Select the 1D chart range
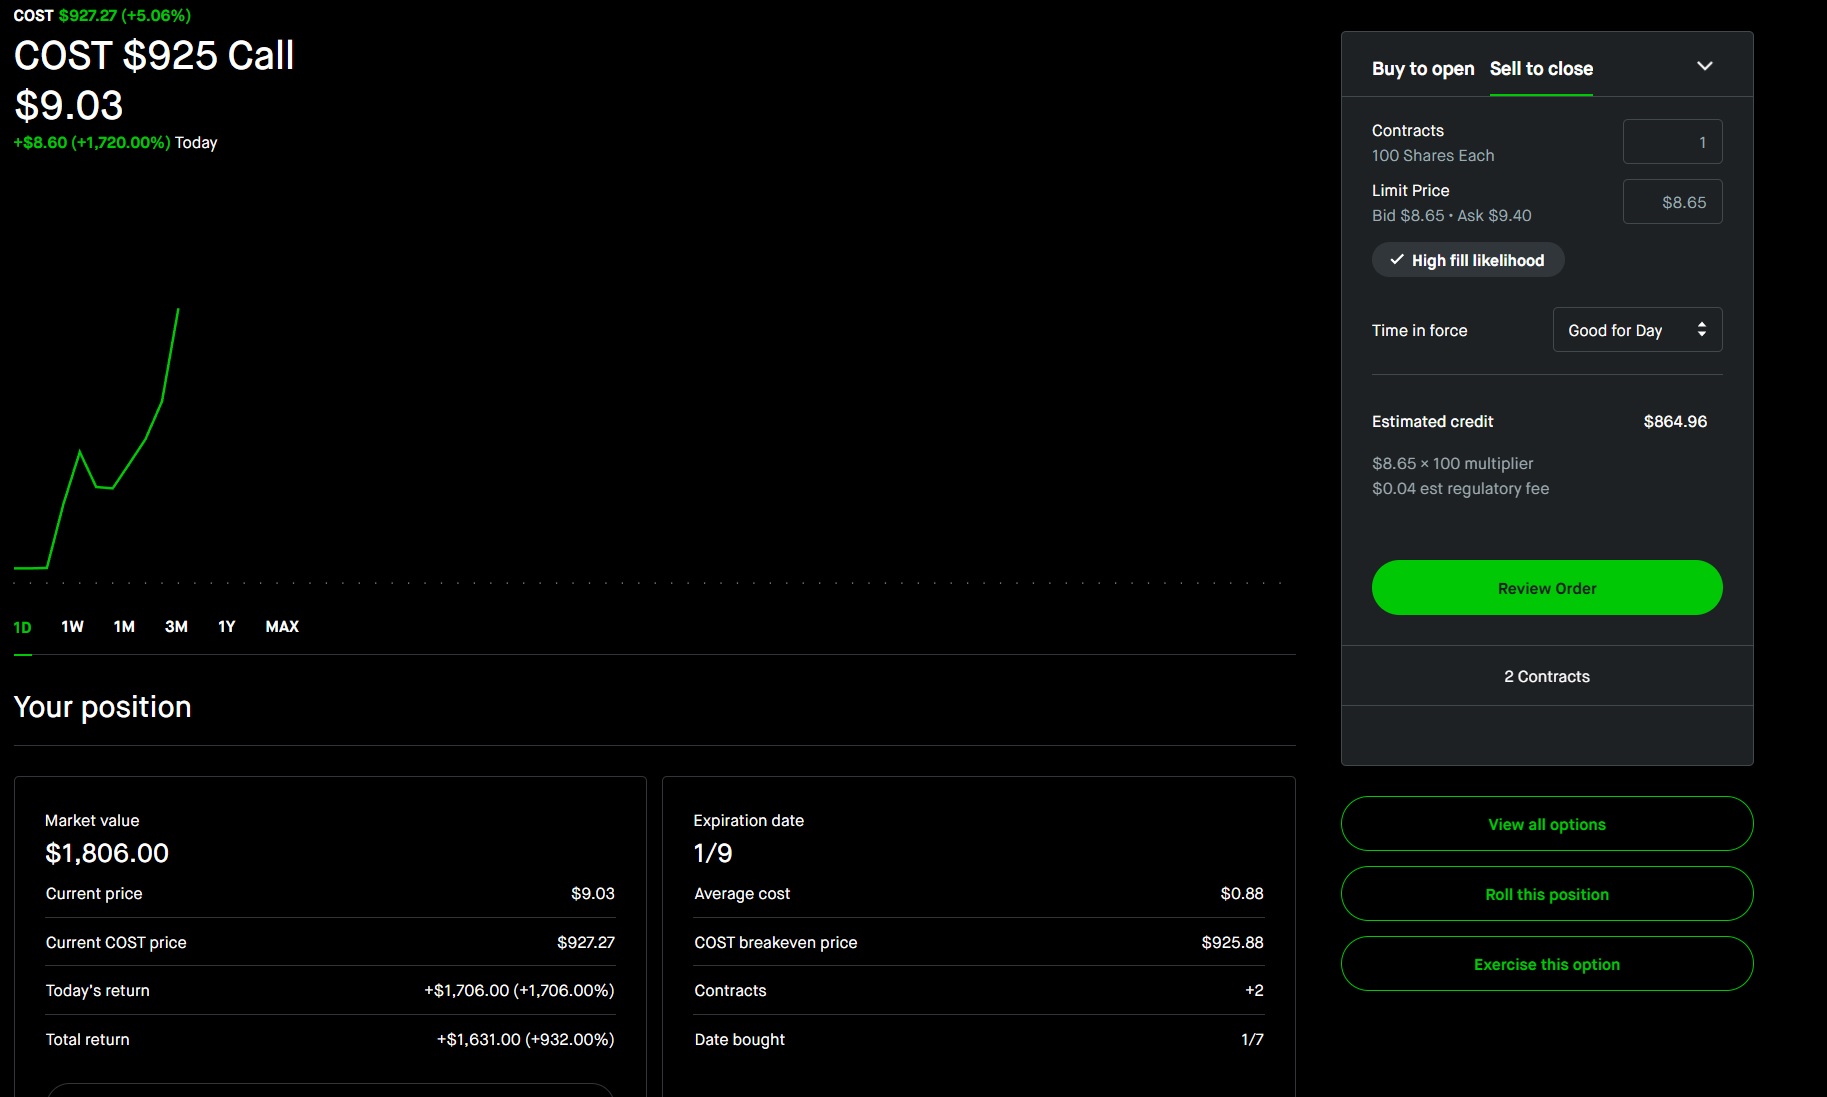The height and width of the screenshot is (1097, 1827). [22, 627]
